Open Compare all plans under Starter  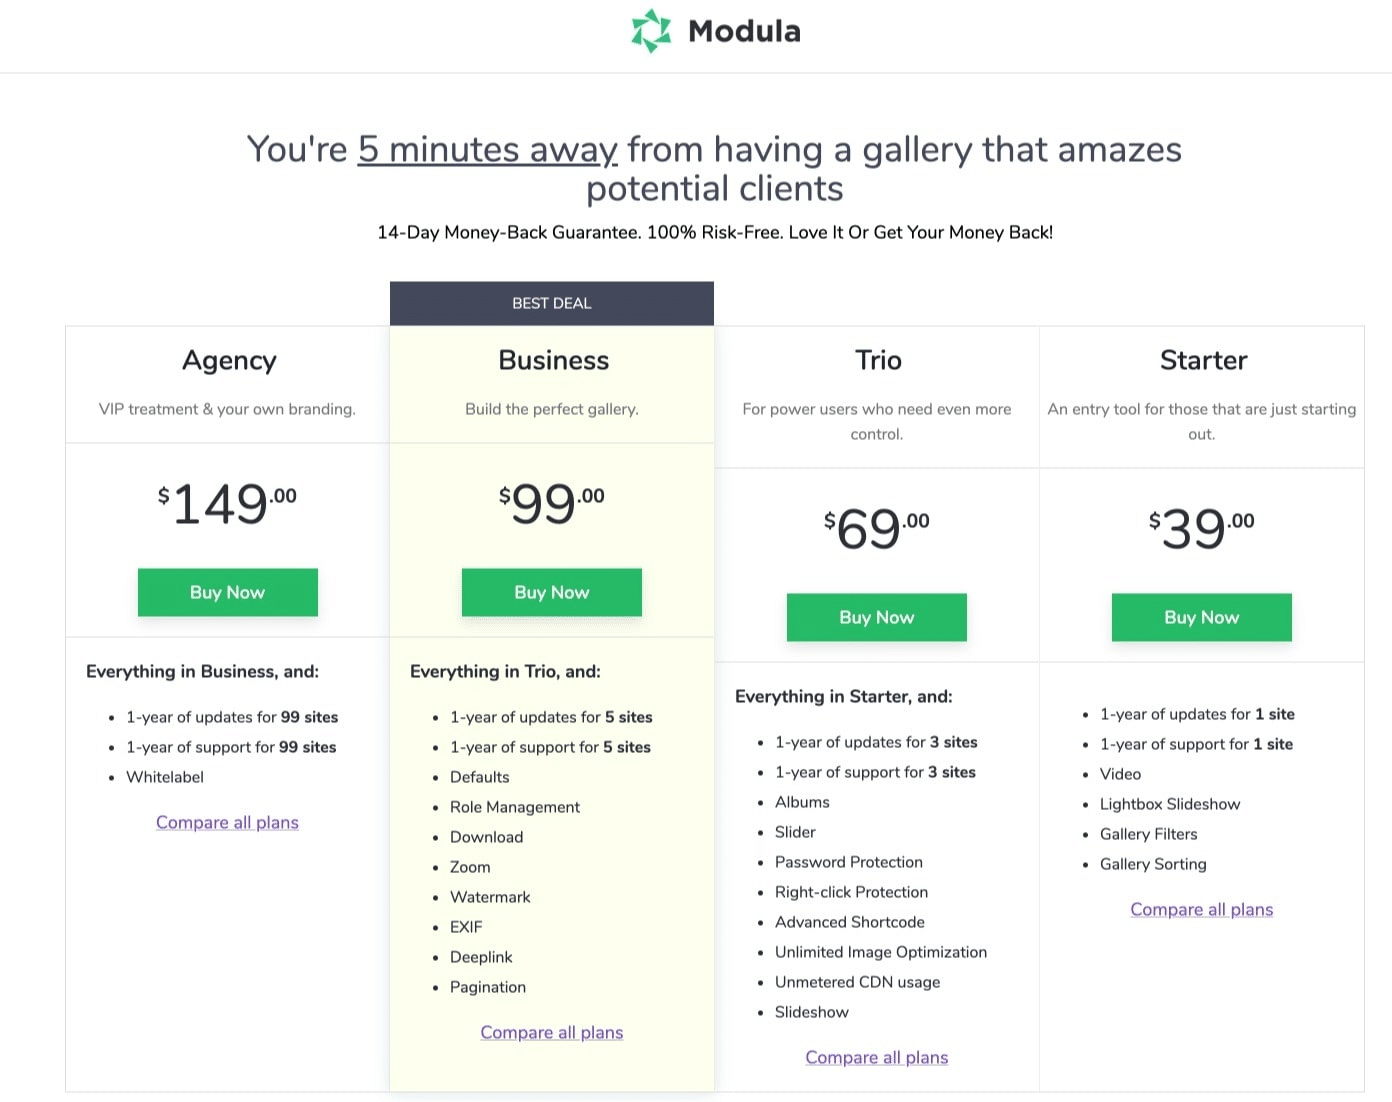1202,909
